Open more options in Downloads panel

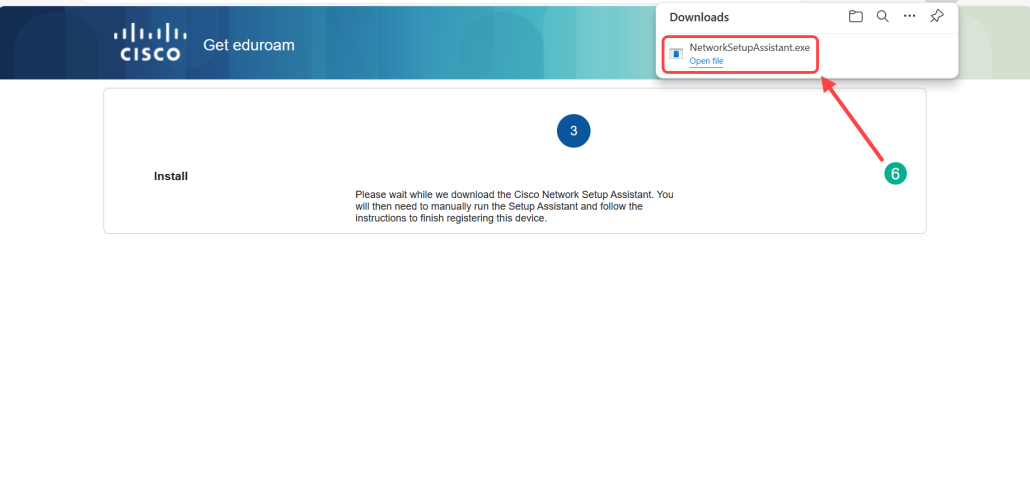[910, 16]
